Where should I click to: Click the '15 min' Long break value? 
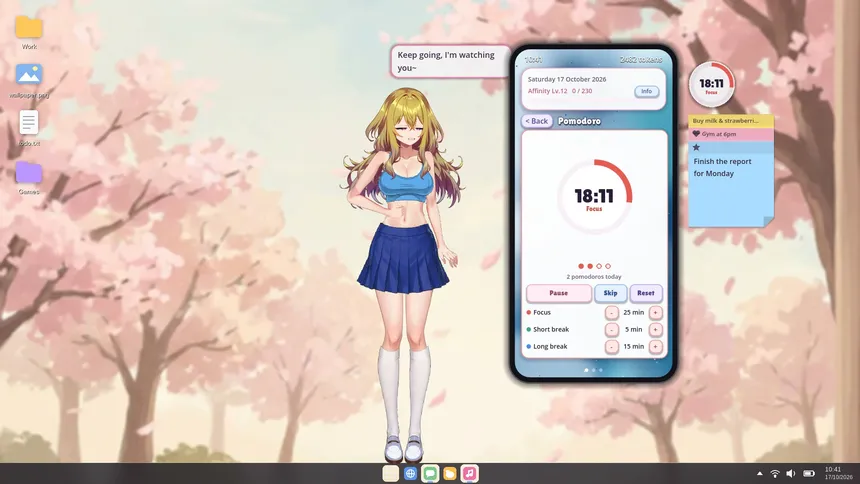tap(633, 346)
